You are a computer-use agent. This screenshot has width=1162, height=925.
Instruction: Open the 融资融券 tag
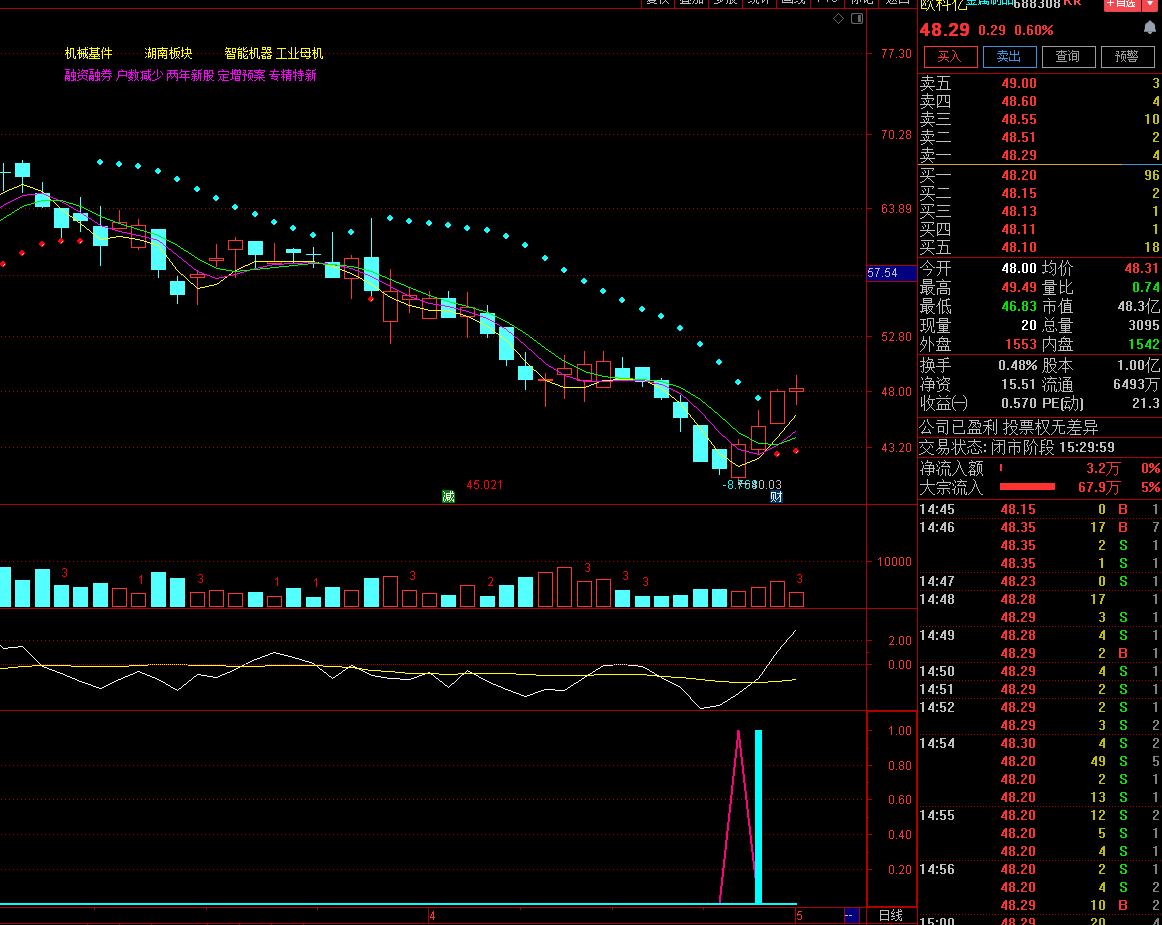tap(88, 76)
